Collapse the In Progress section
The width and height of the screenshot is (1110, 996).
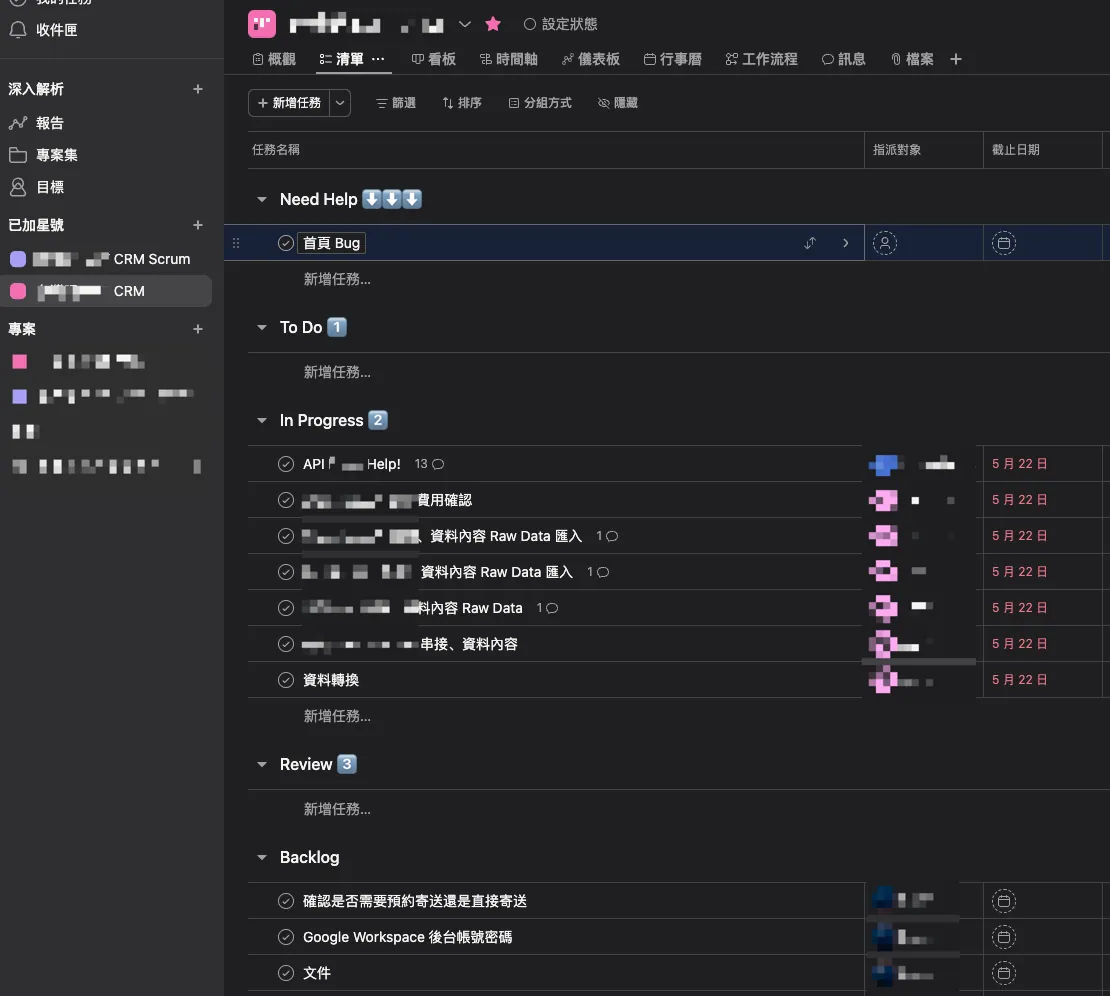pyautogui.click(x=262, y=421)
